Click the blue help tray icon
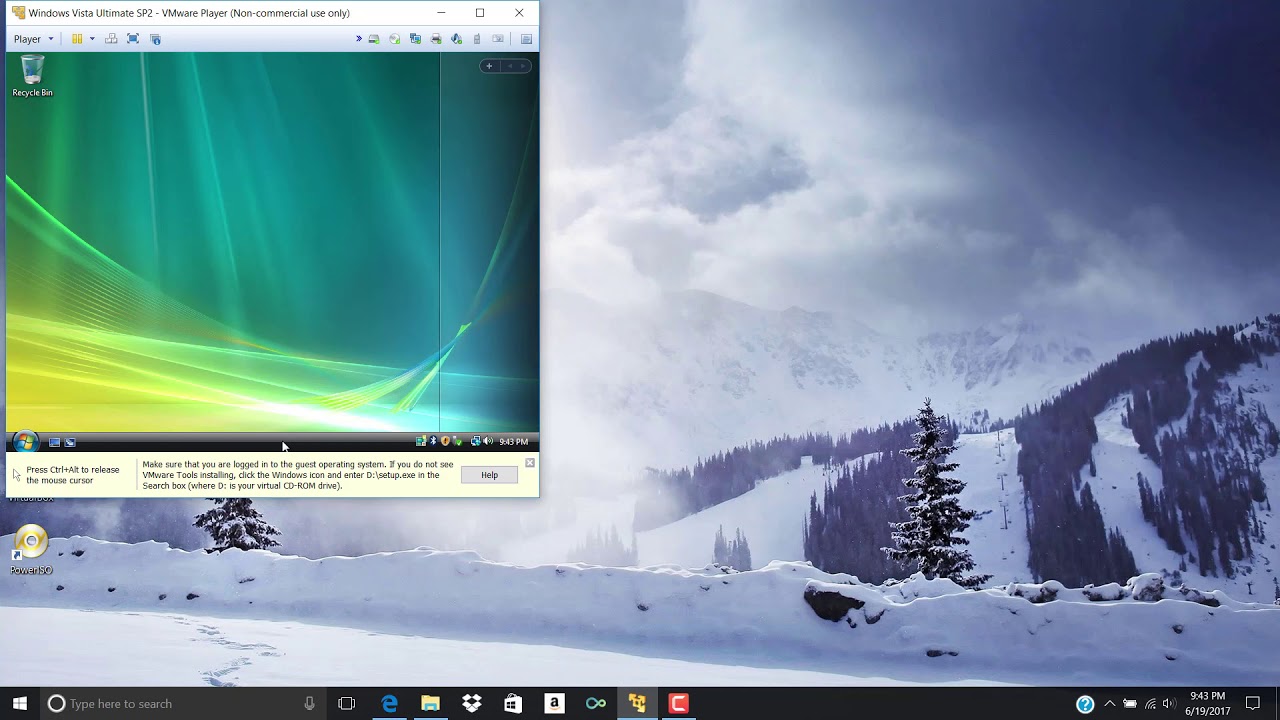The height and width of the screenshot is (720, 1280). point(1085,704)
